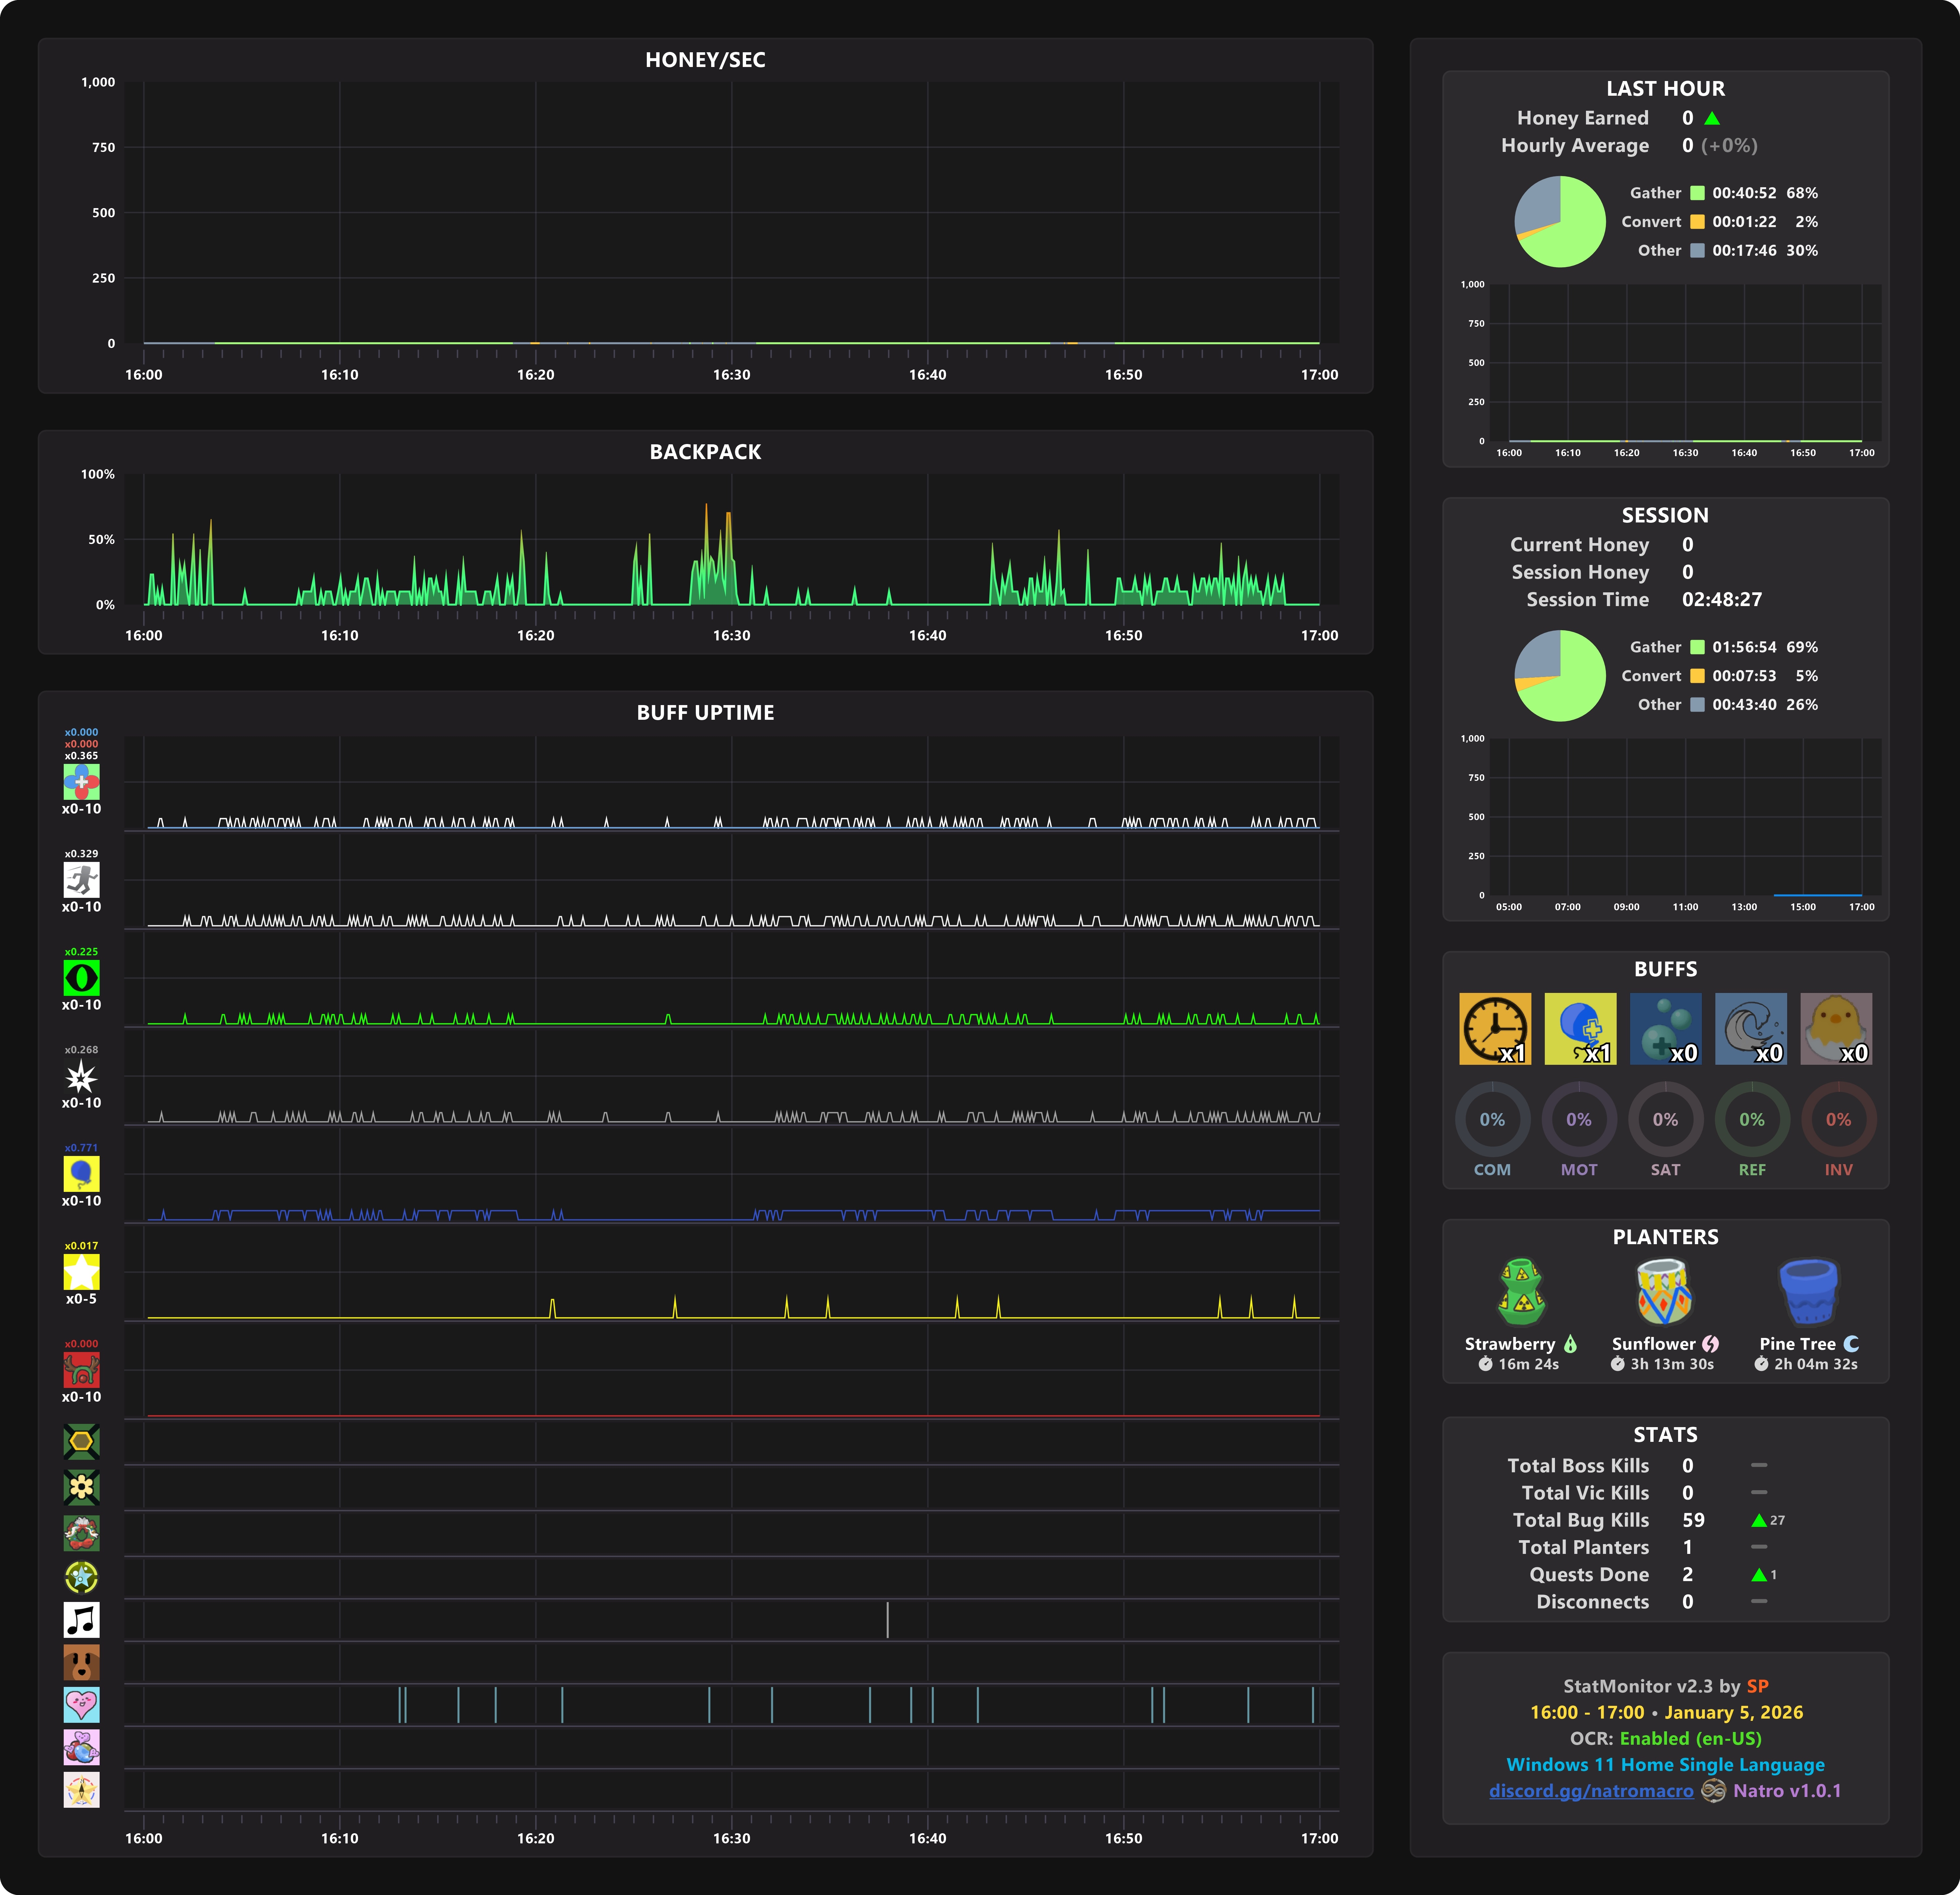Viewport: 1960px width, 1895px height.
Task: Click the Christmas wreath buff icon
Action: 81,1532
